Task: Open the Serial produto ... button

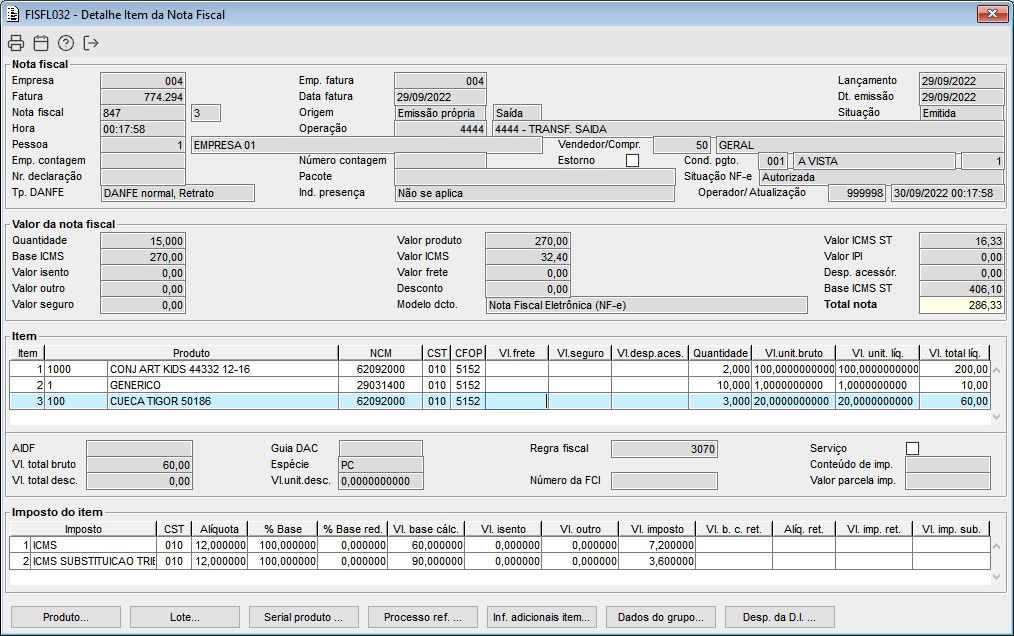Action: click(304, 617)
